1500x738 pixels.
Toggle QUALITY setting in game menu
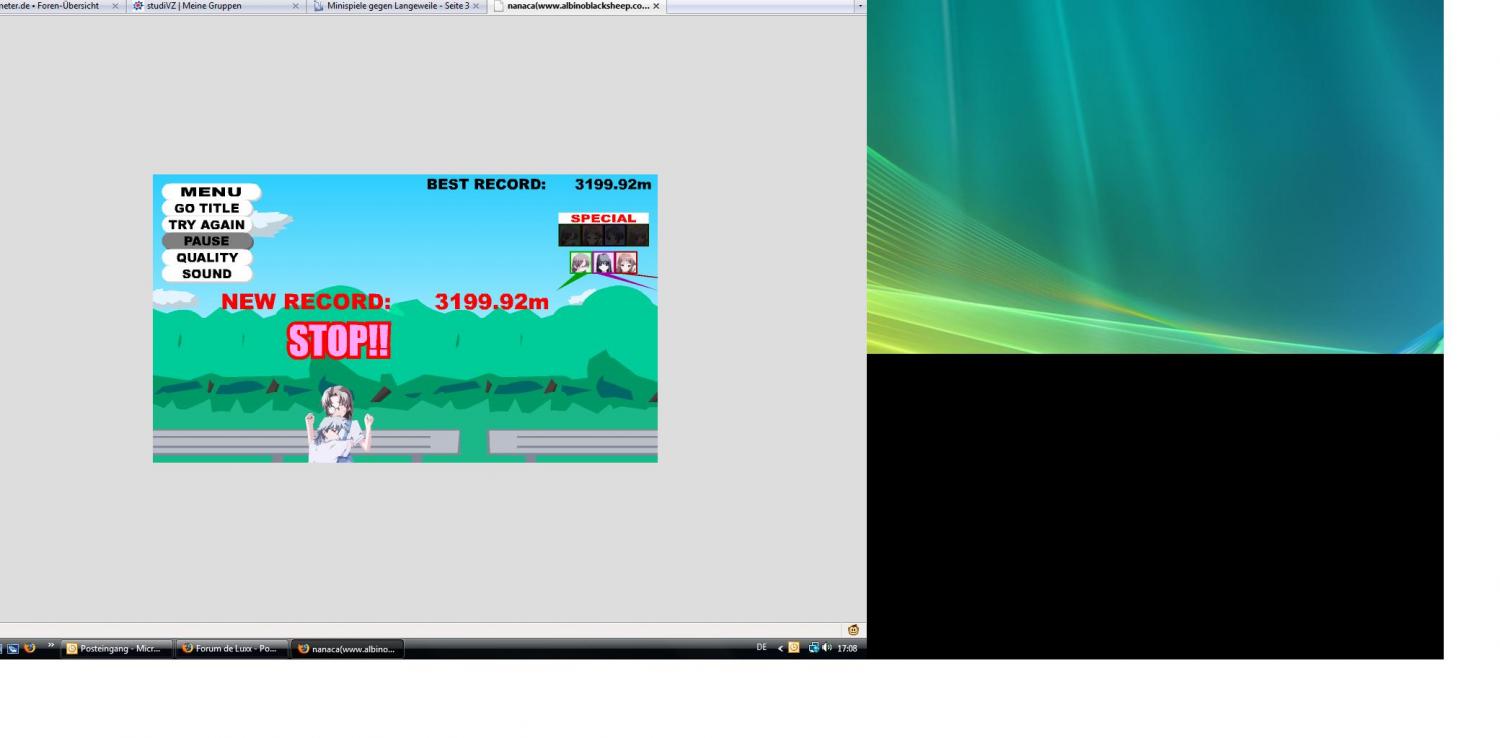(x=207, y=258)
